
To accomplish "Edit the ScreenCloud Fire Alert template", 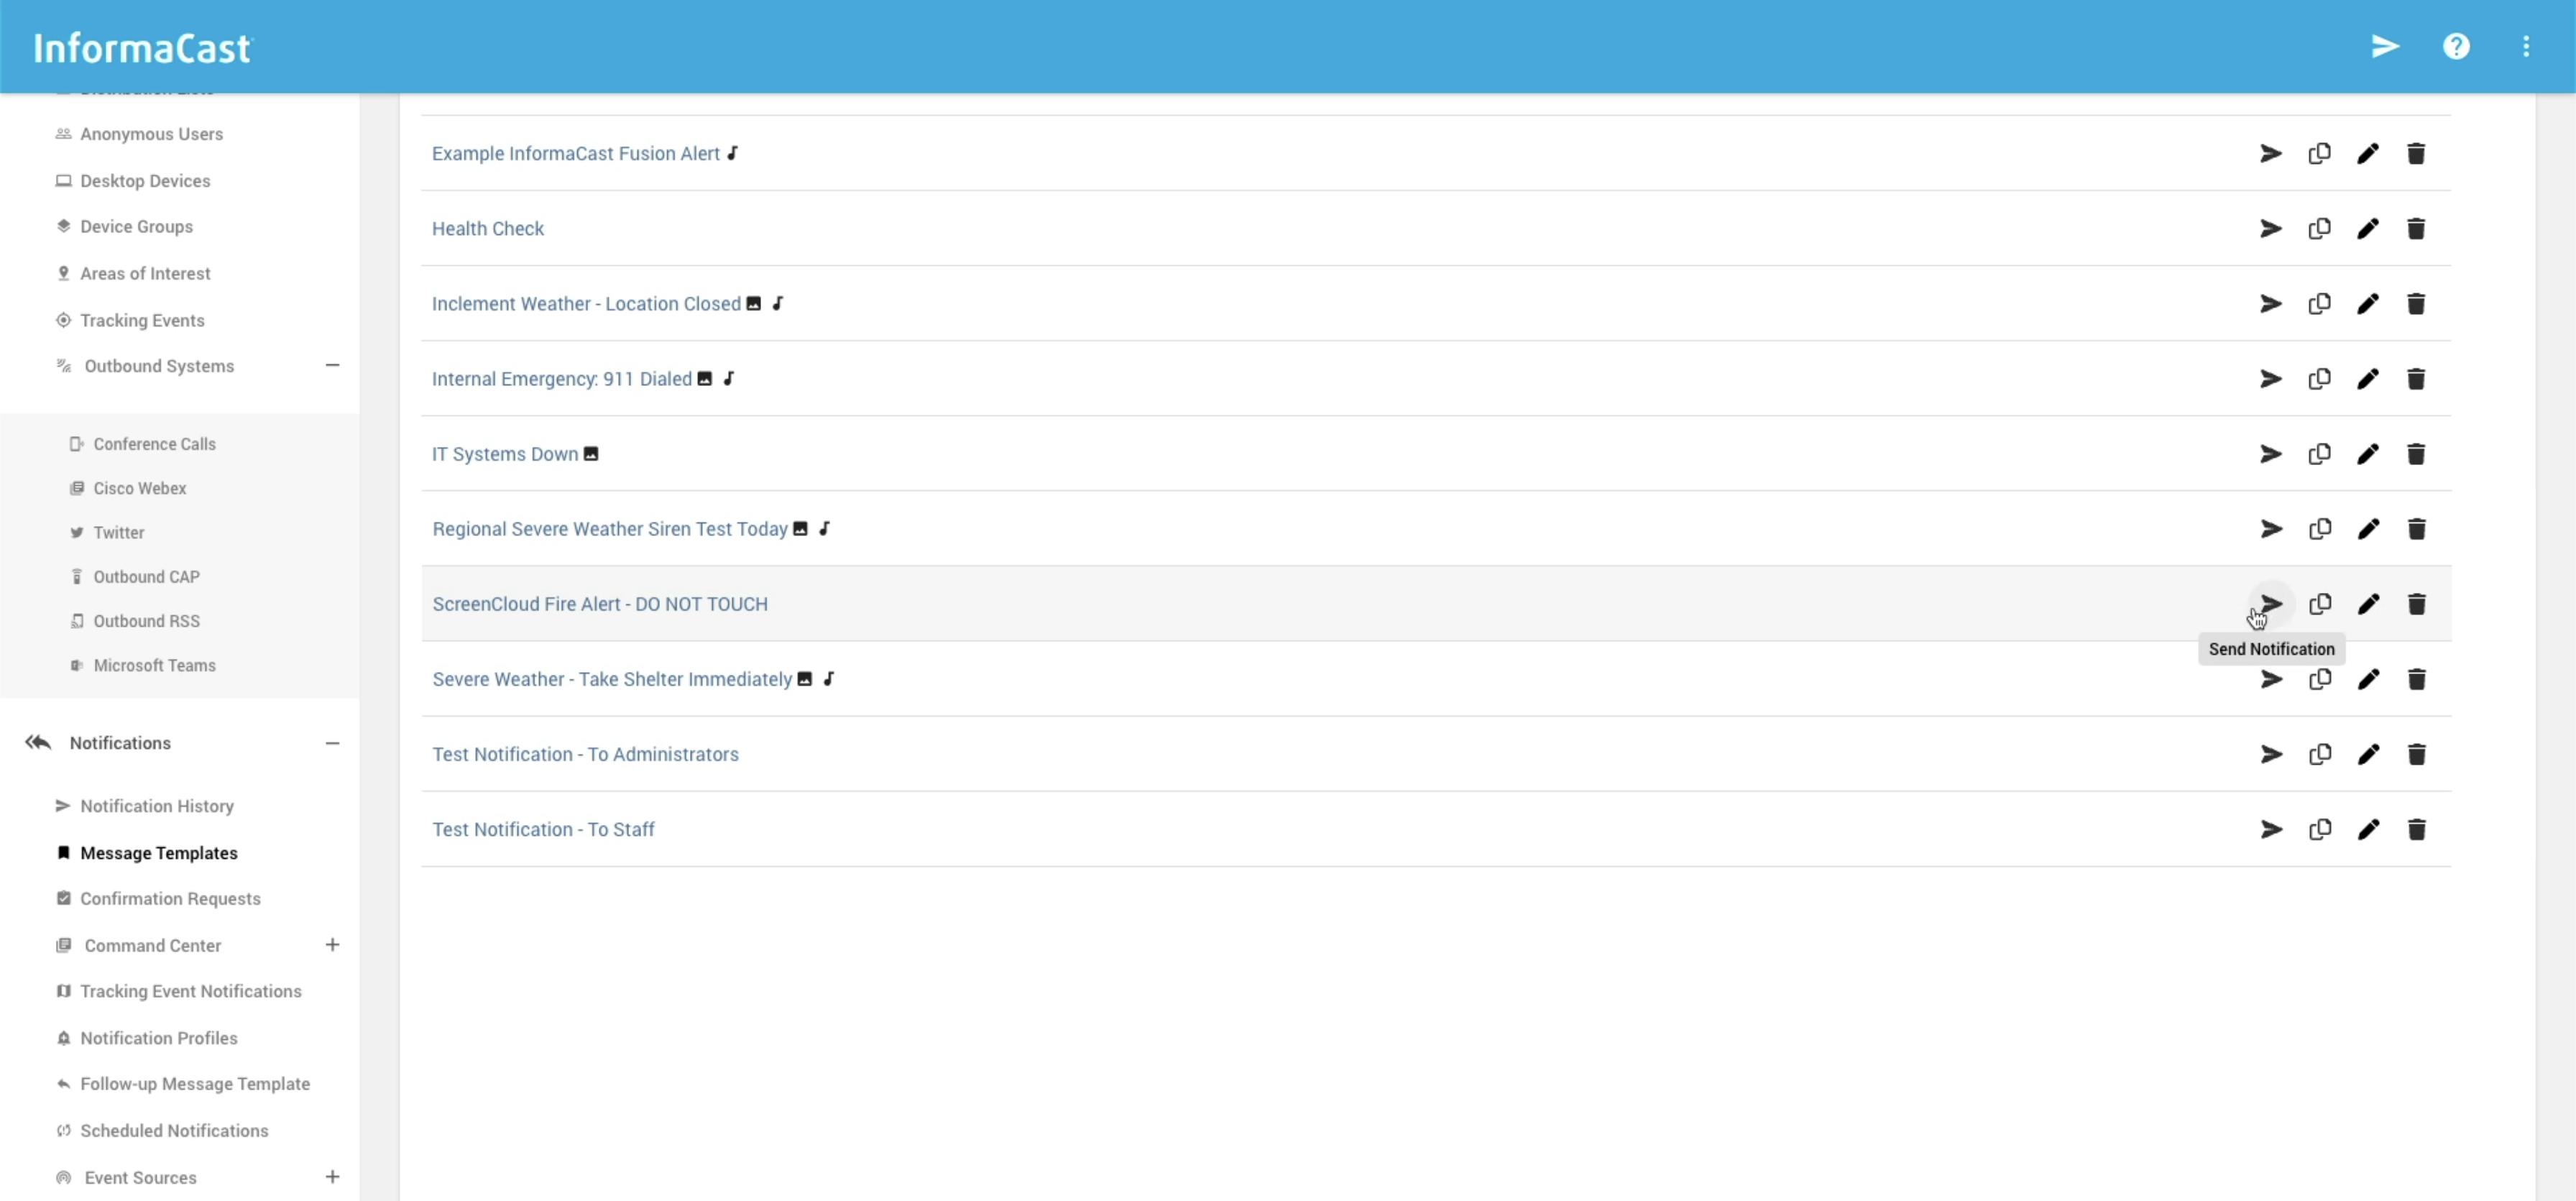I will pyautogui.click(x=2368, y=604).
